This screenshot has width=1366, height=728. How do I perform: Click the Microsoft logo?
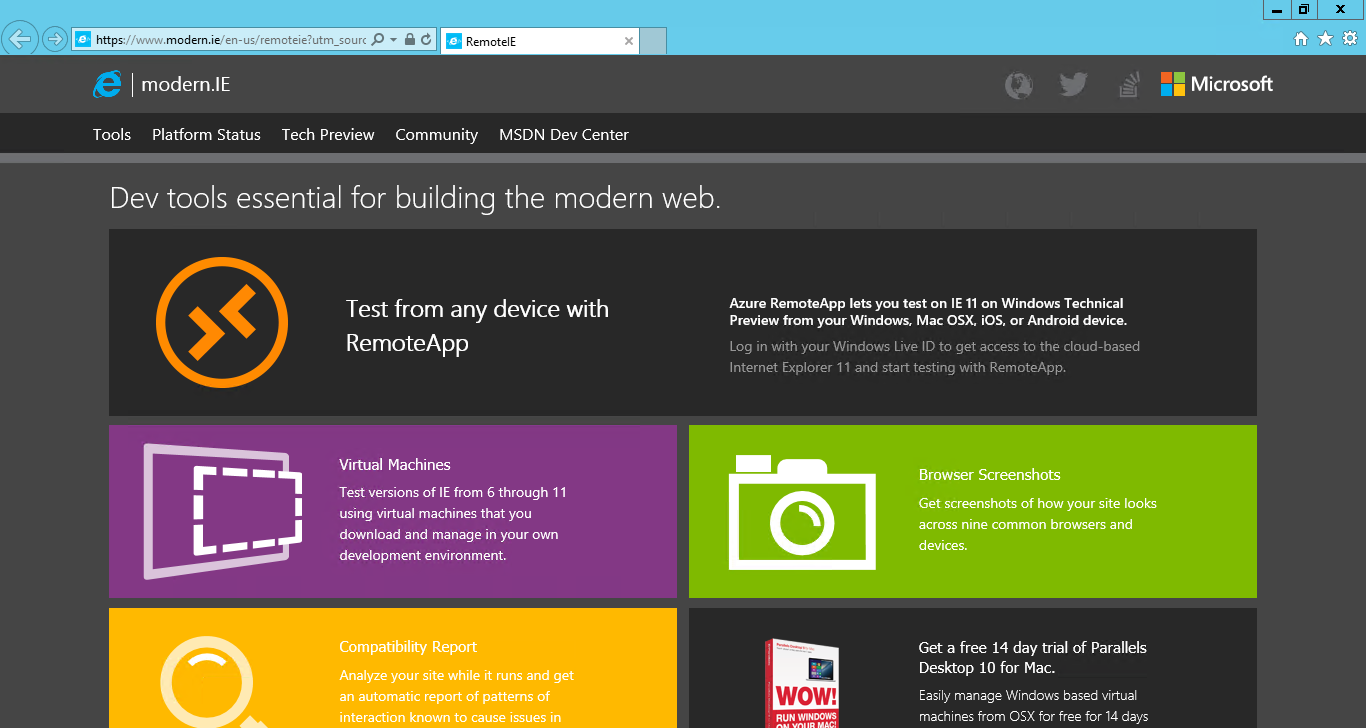(x=1217, y=84)
